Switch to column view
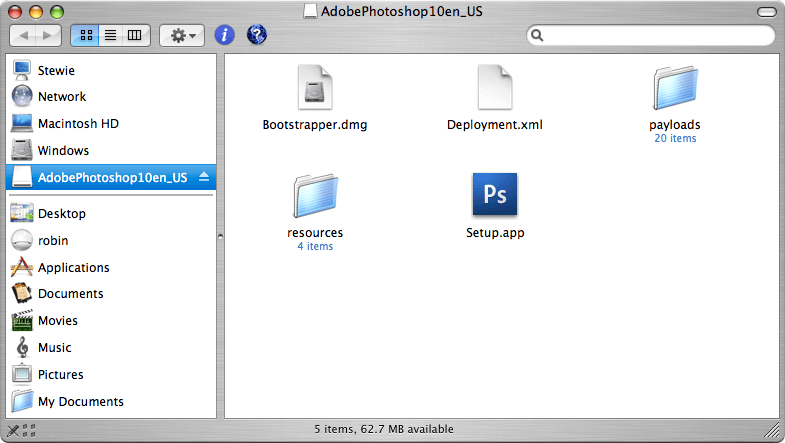Screen dimensions: 785x443 tap(135, 35)
